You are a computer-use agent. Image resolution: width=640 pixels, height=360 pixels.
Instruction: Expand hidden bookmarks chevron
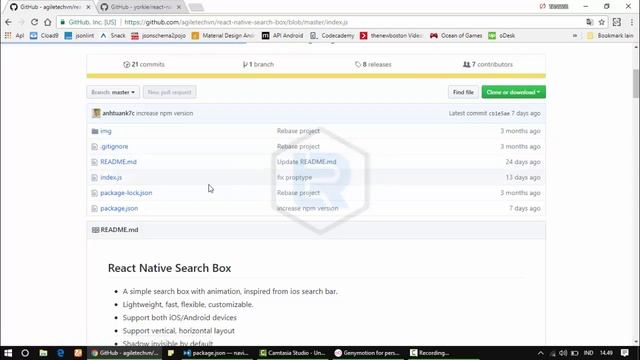(575, 36)
